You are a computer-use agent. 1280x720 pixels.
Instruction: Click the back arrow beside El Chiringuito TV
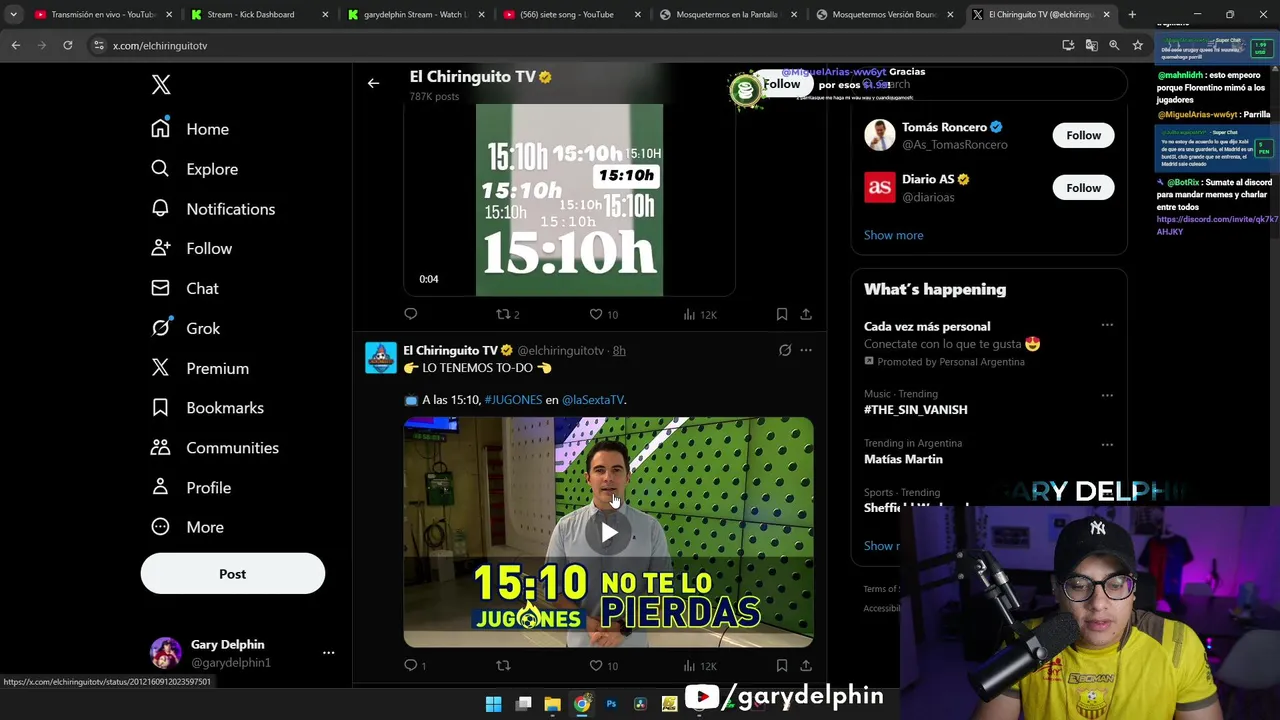point(373,84)
